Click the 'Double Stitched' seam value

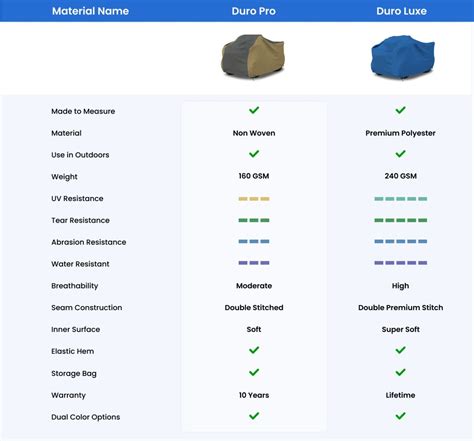(x=254, y=307)
